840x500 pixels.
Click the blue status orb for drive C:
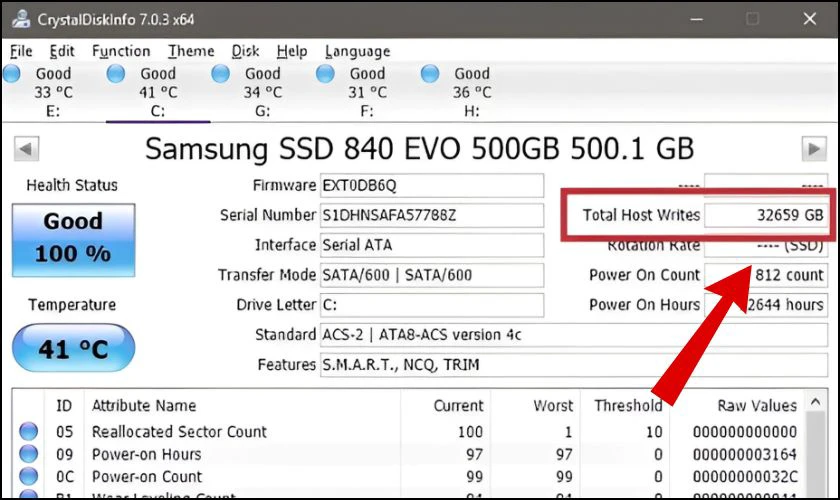(x=116, y=73)
